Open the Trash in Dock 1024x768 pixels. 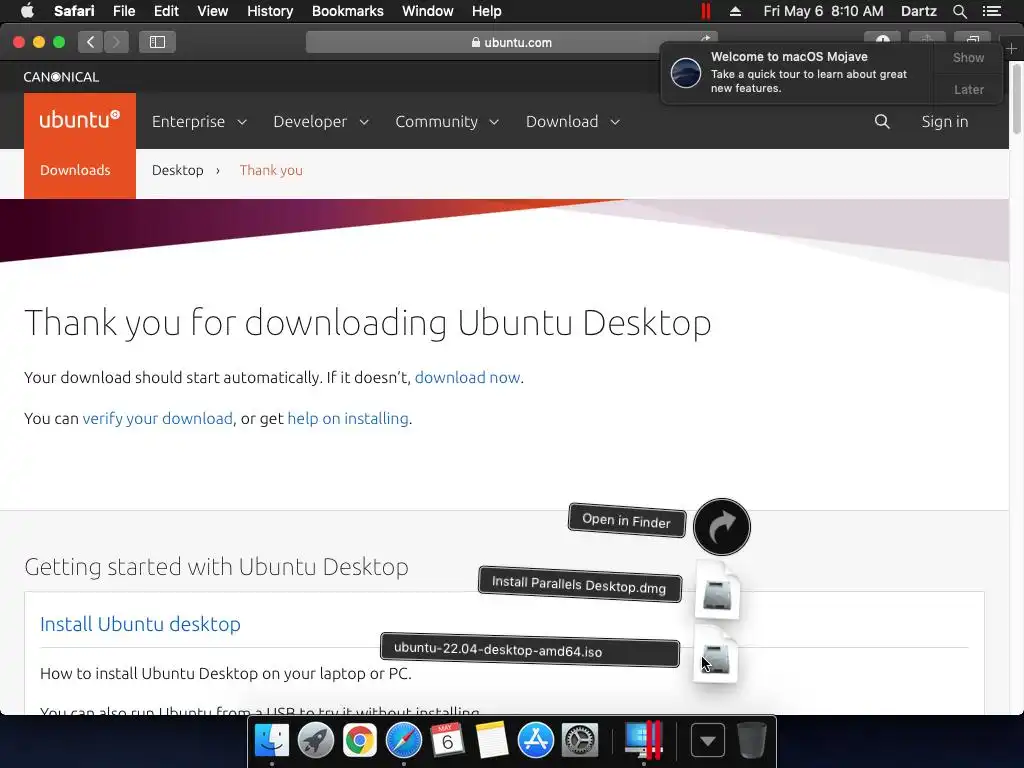point(752,740)
